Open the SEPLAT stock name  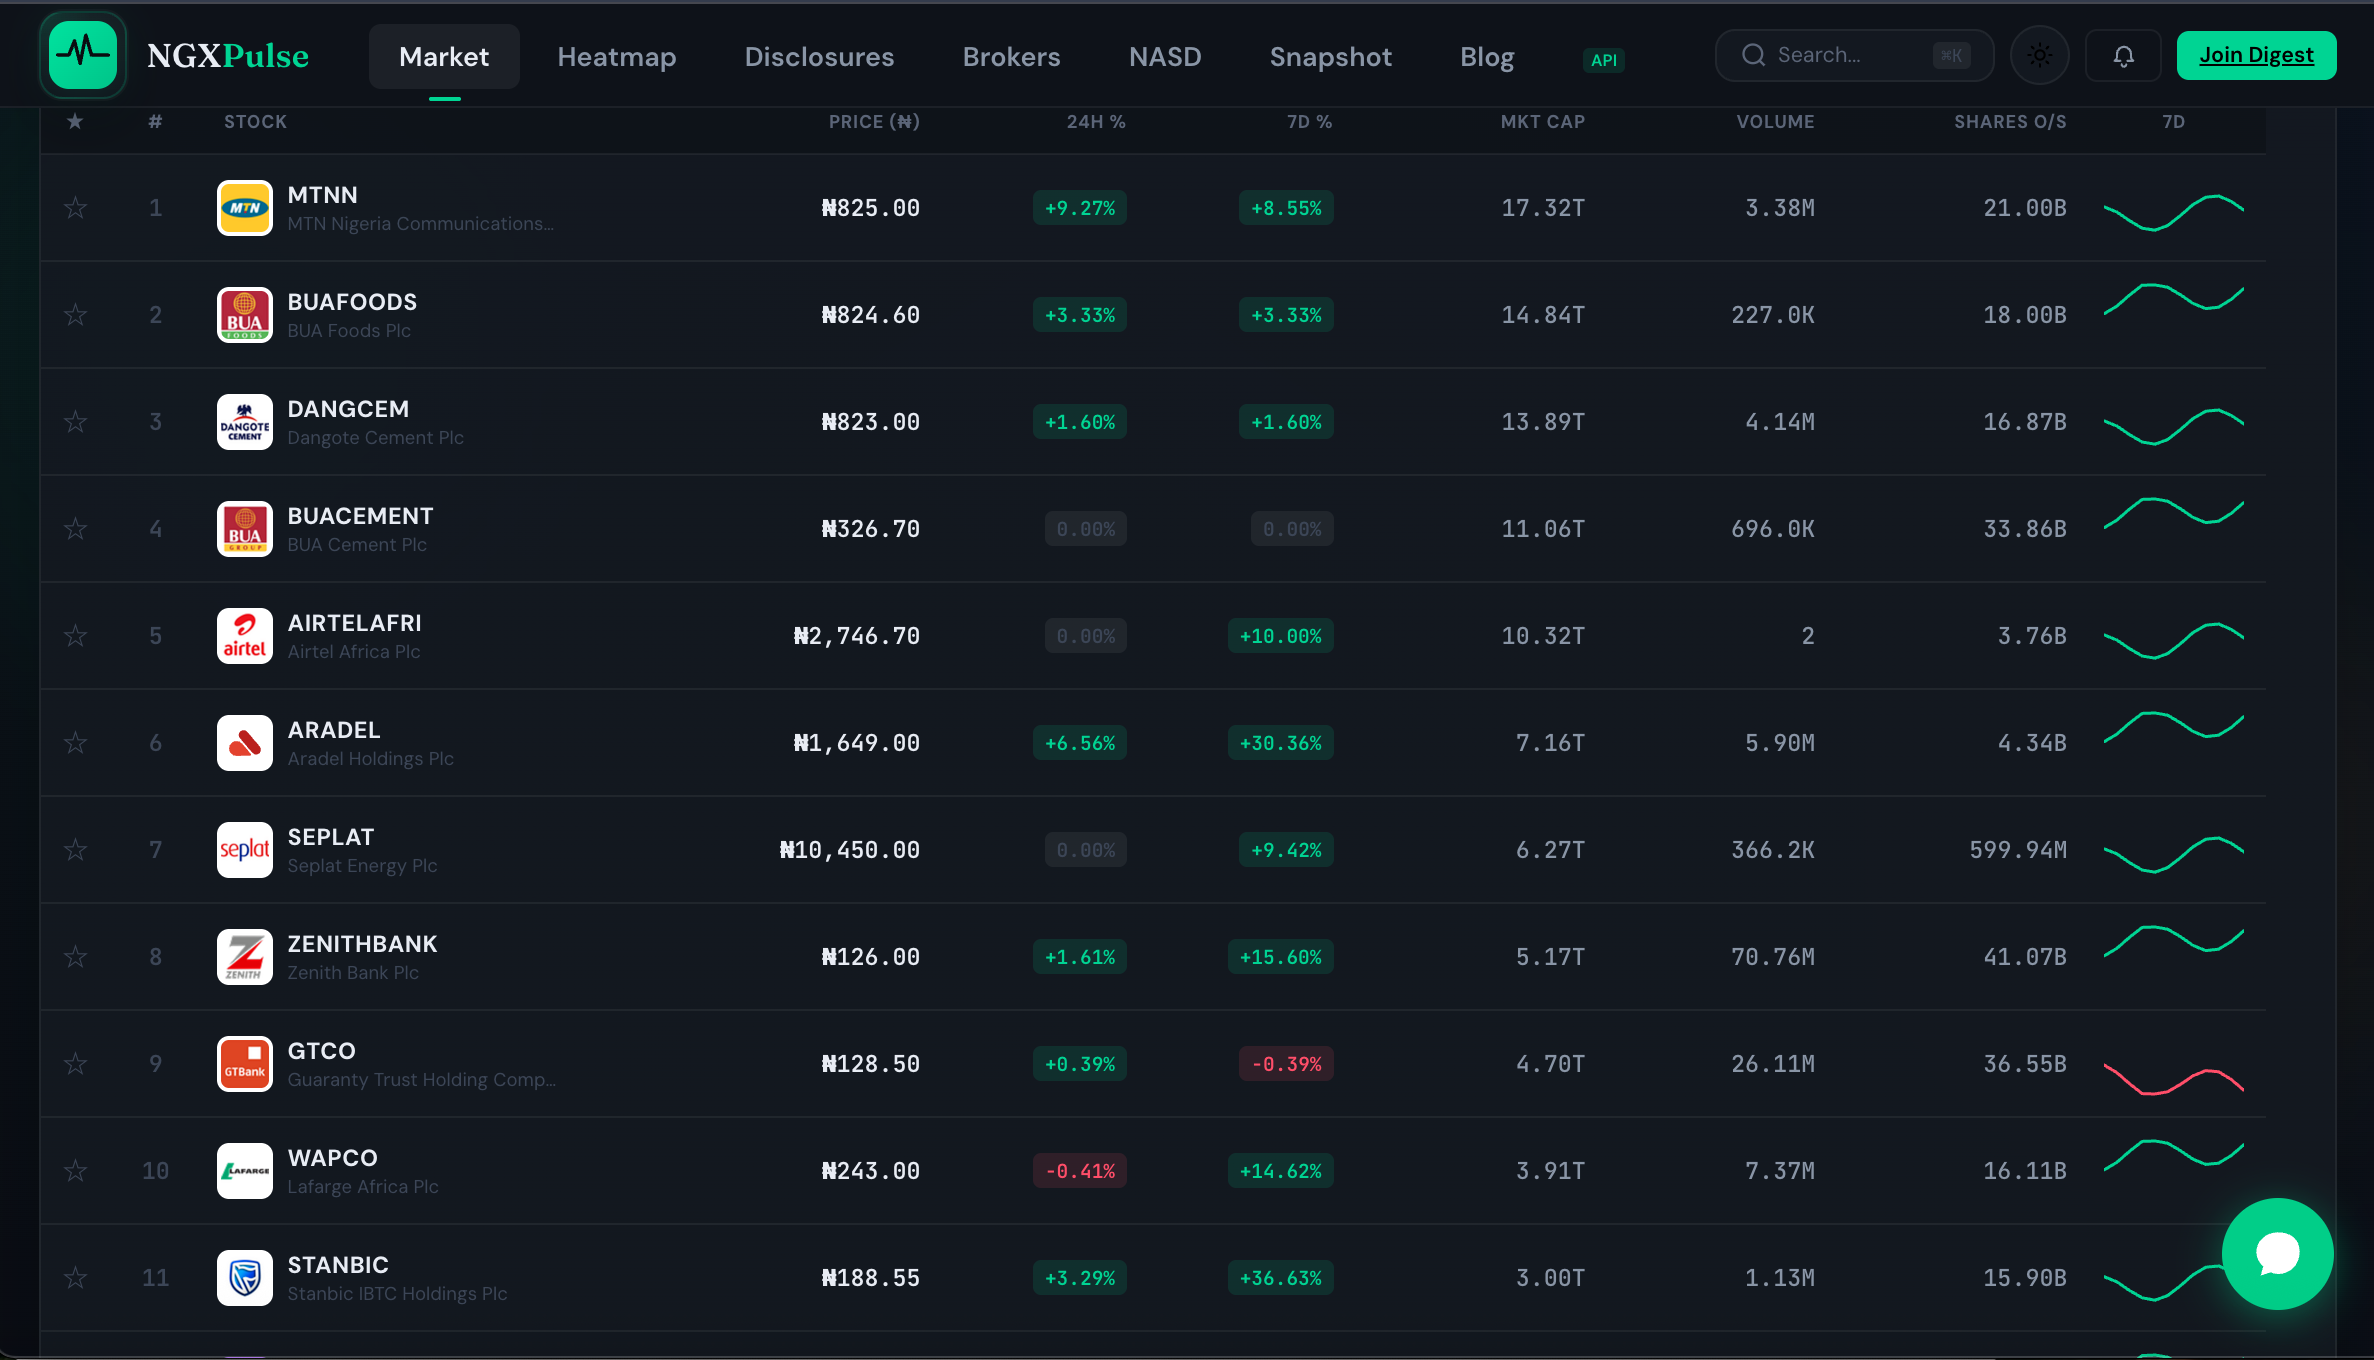coord(331,837)
